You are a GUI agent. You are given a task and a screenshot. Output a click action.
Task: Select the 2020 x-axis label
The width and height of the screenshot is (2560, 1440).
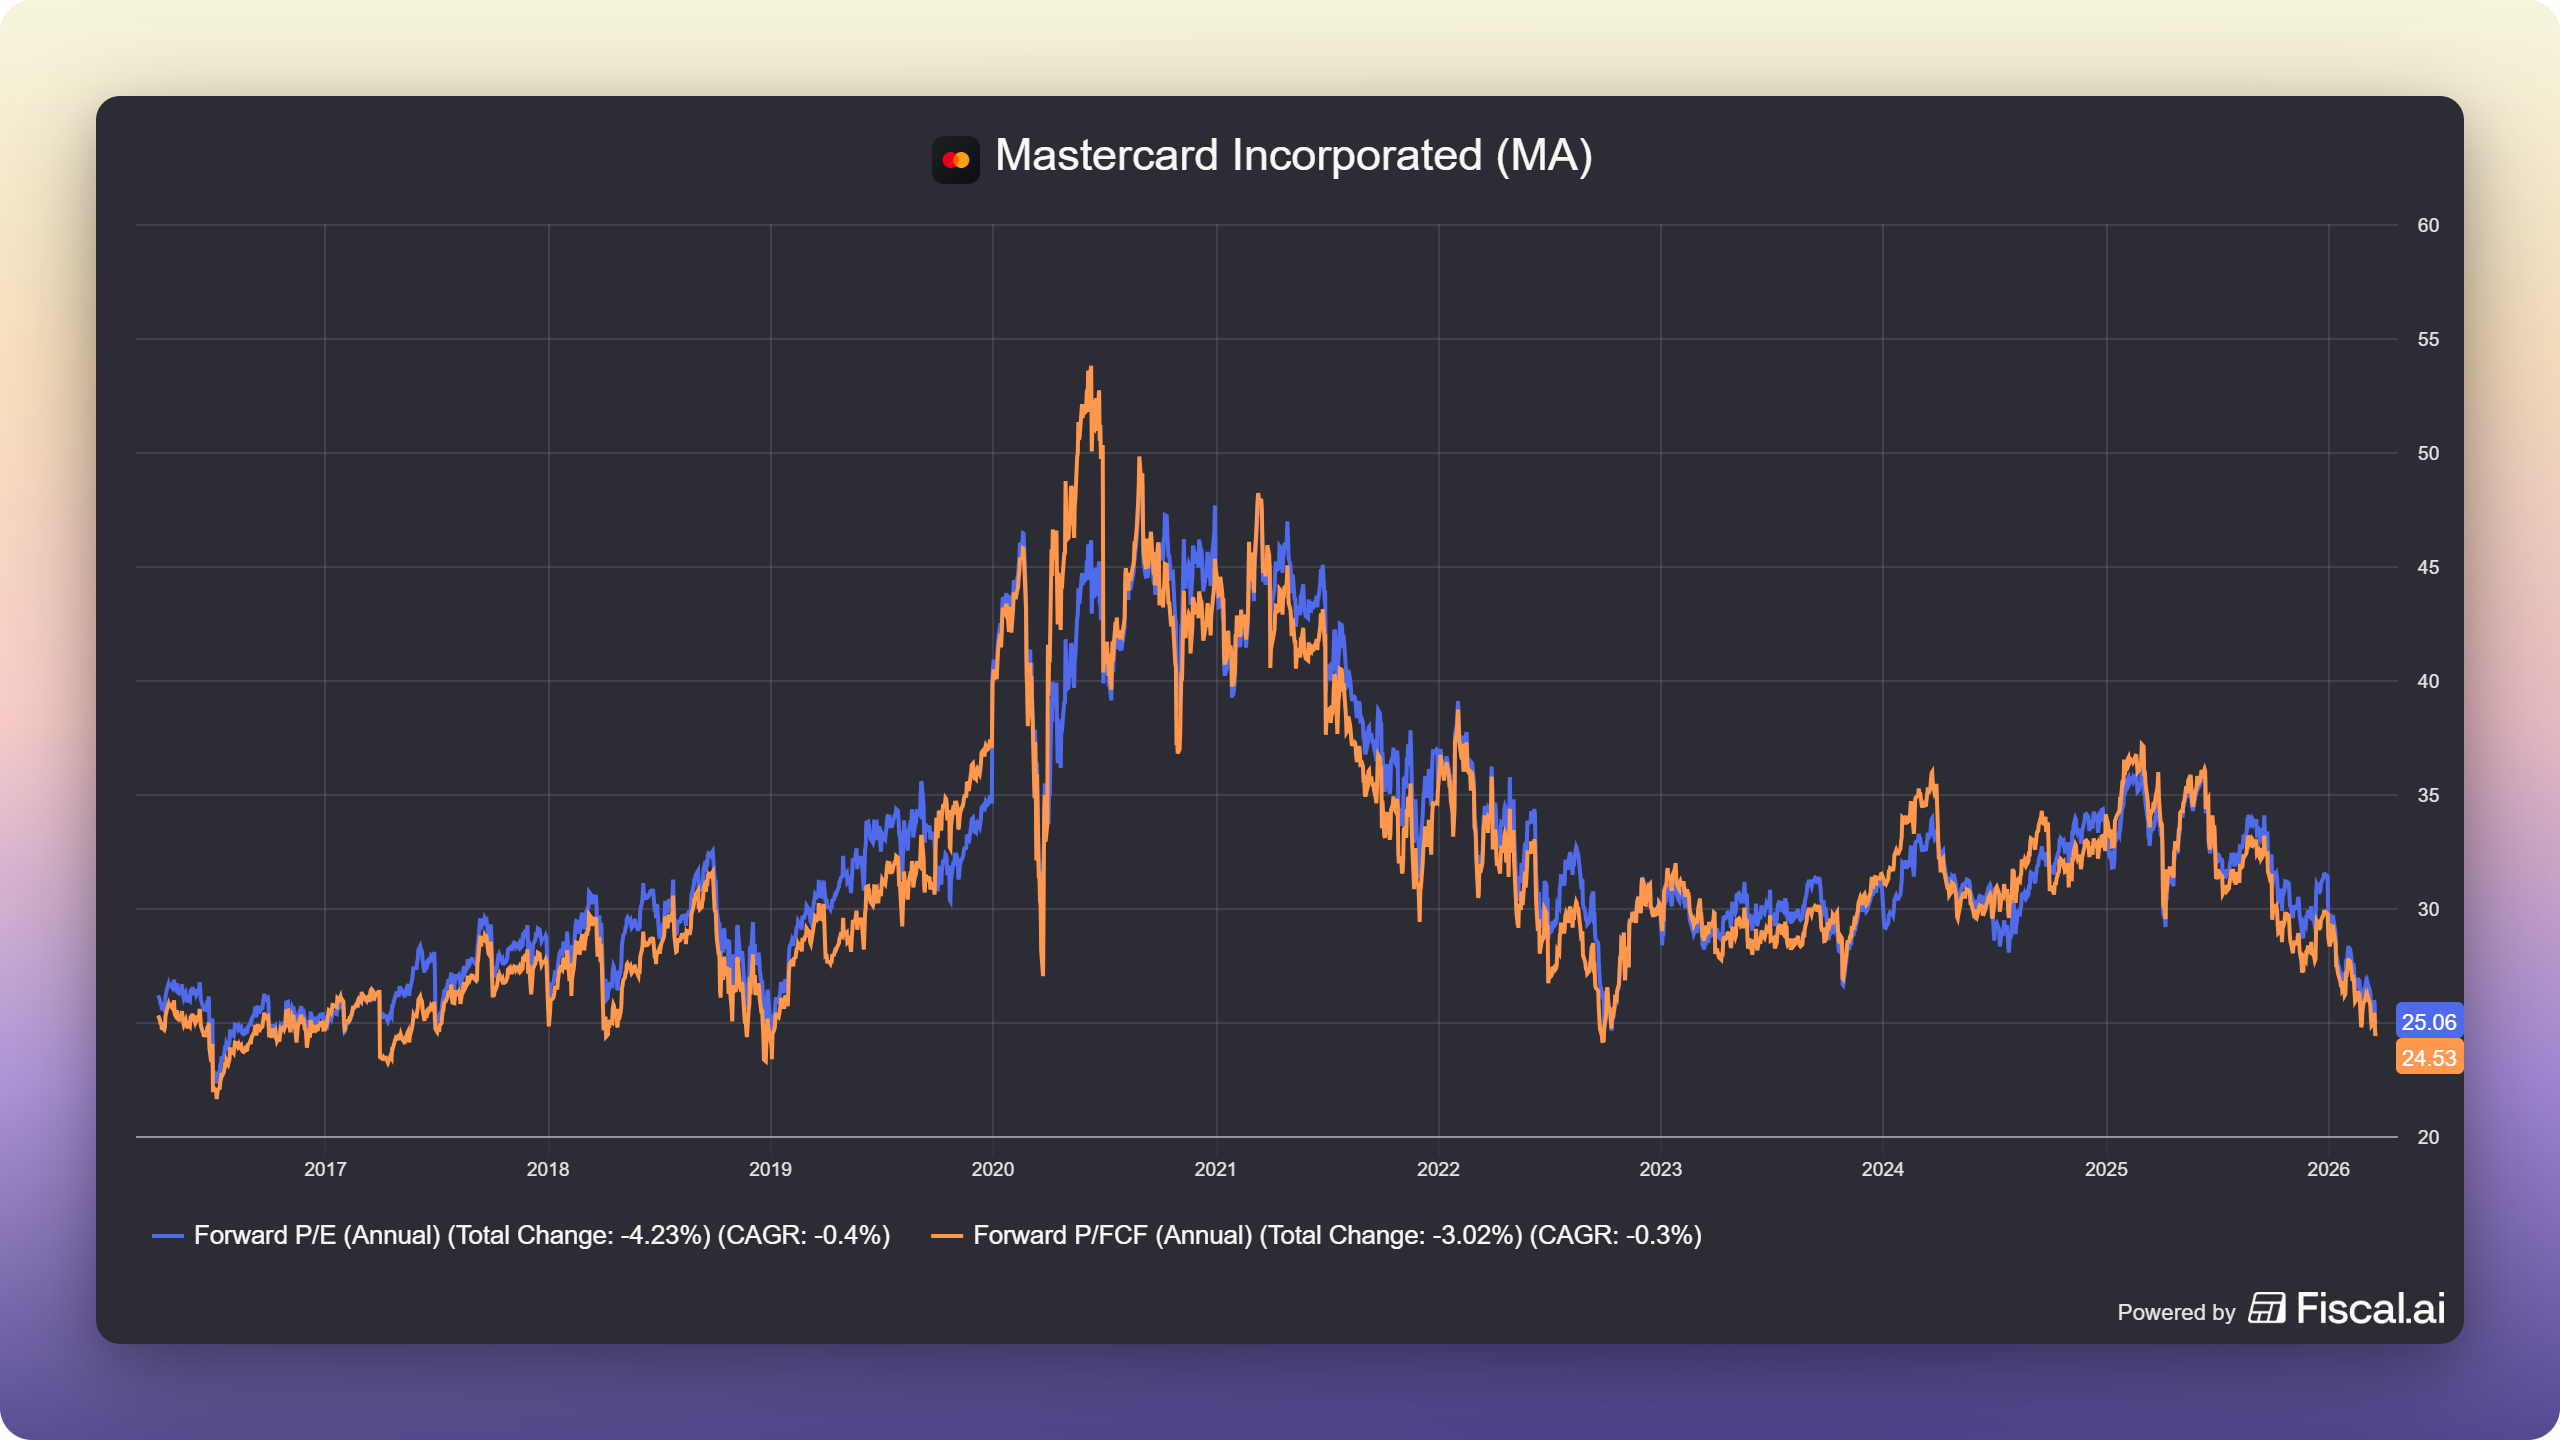[x=992, y=1169]
